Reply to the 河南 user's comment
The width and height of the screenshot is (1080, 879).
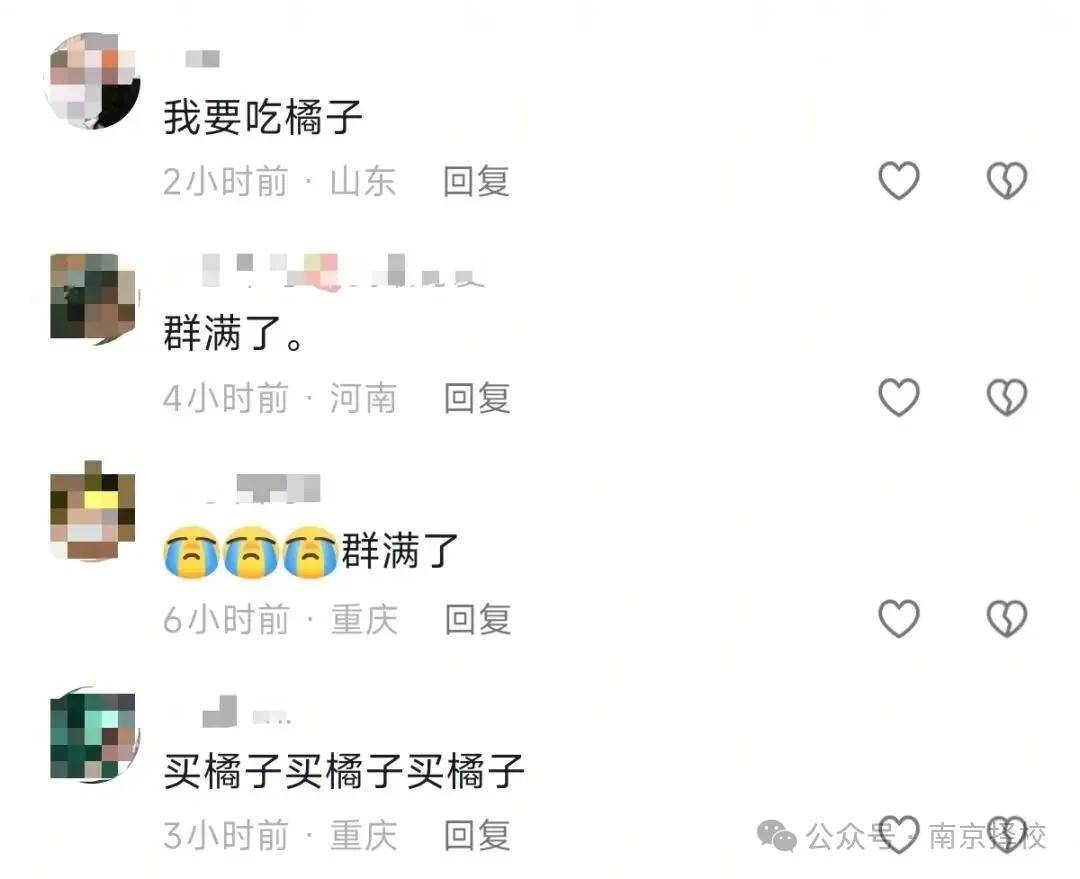pyautogui.click(x=477, y=398)
